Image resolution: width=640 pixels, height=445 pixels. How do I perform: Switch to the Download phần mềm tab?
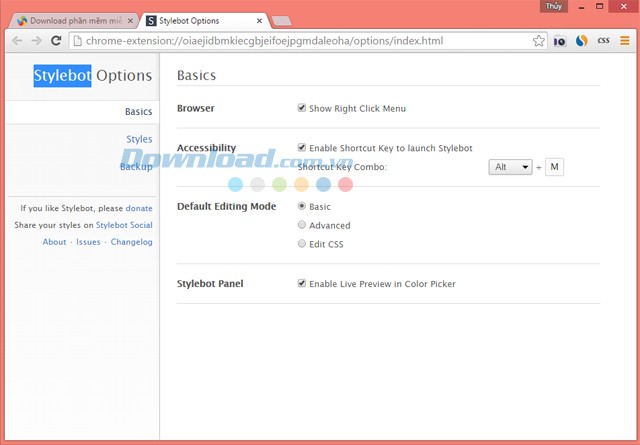coord(75,21)
